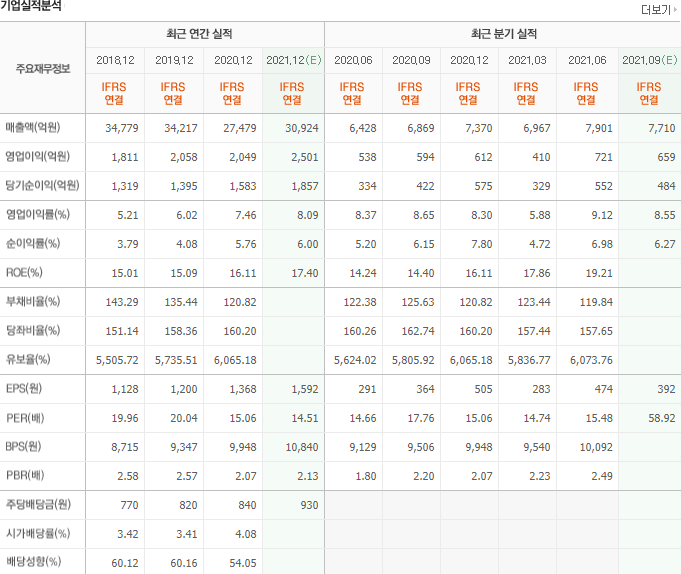
Task: Select the 주요재무정보 header cell
Action: [43, 69]
